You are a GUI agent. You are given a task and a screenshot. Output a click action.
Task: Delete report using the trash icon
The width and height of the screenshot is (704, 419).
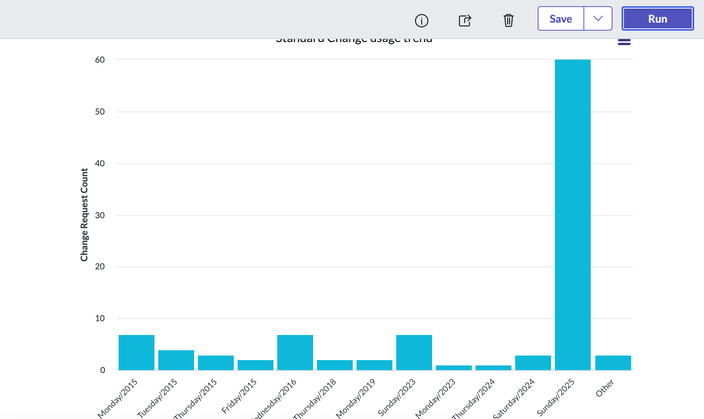pos(508,20)
